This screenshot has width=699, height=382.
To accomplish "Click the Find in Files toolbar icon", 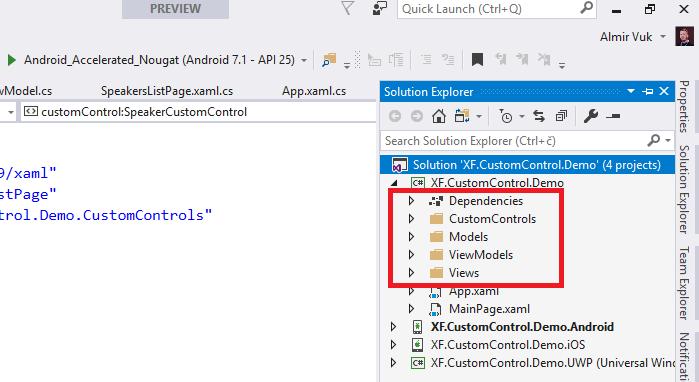I will pos(329,60).
